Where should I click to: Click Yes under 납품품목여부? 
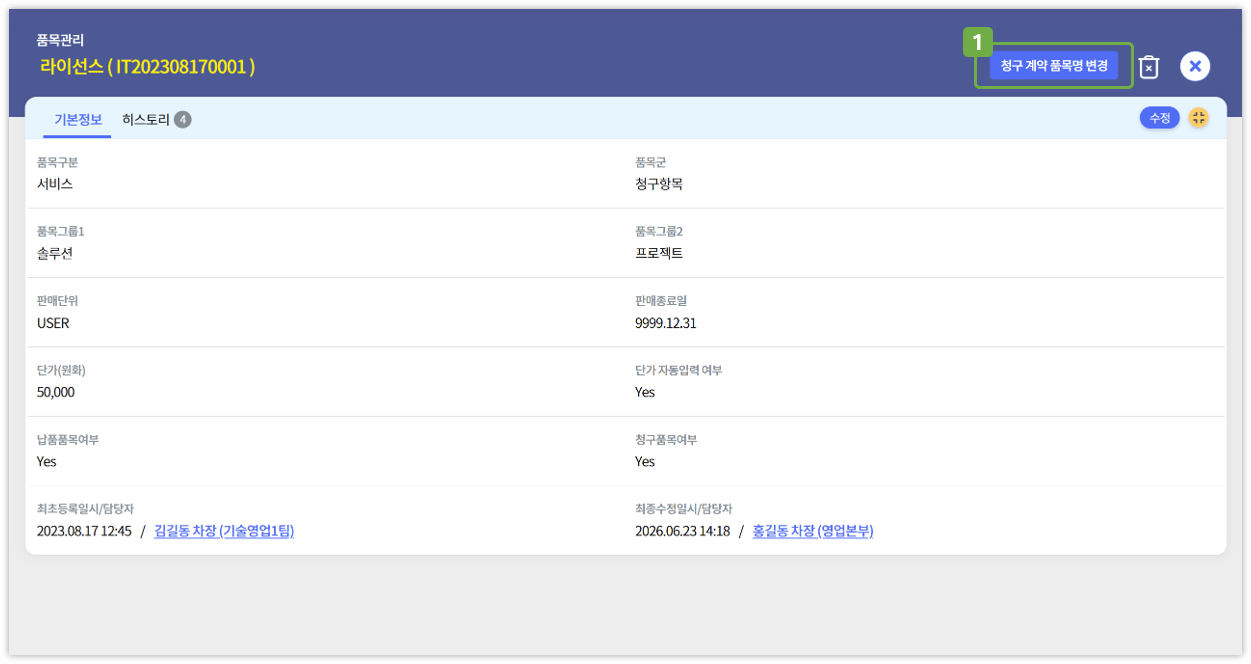pyautogui.click(x=47, y=461)
